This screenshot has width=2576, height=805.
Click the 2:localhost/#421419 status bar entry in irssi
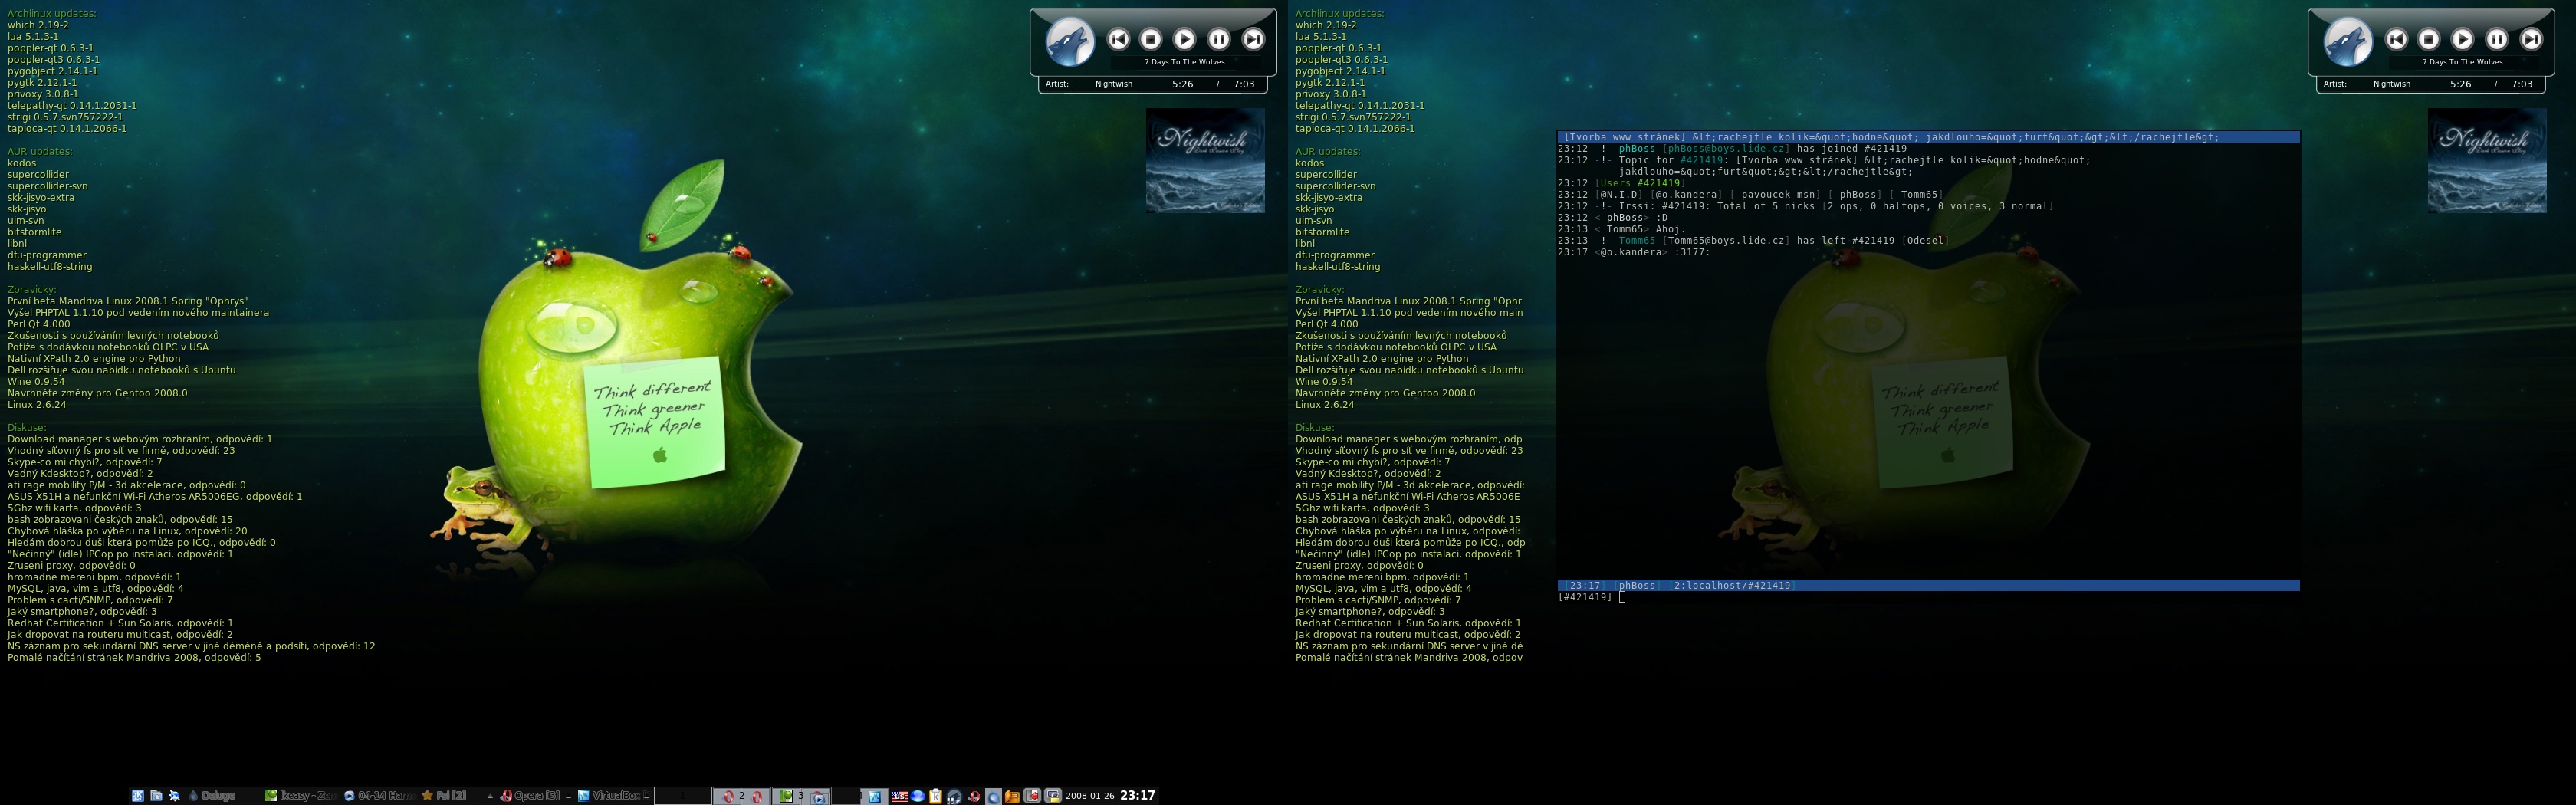pos(1731,585)
